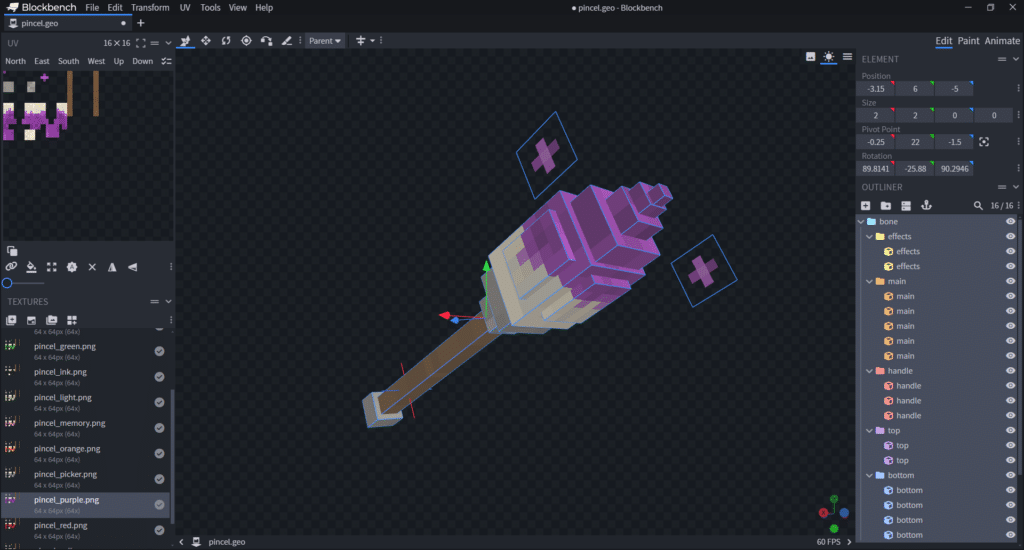Toggle visibility of the main folder
The width and height of the screenshot is (1024, 550).
(1010, 282)
